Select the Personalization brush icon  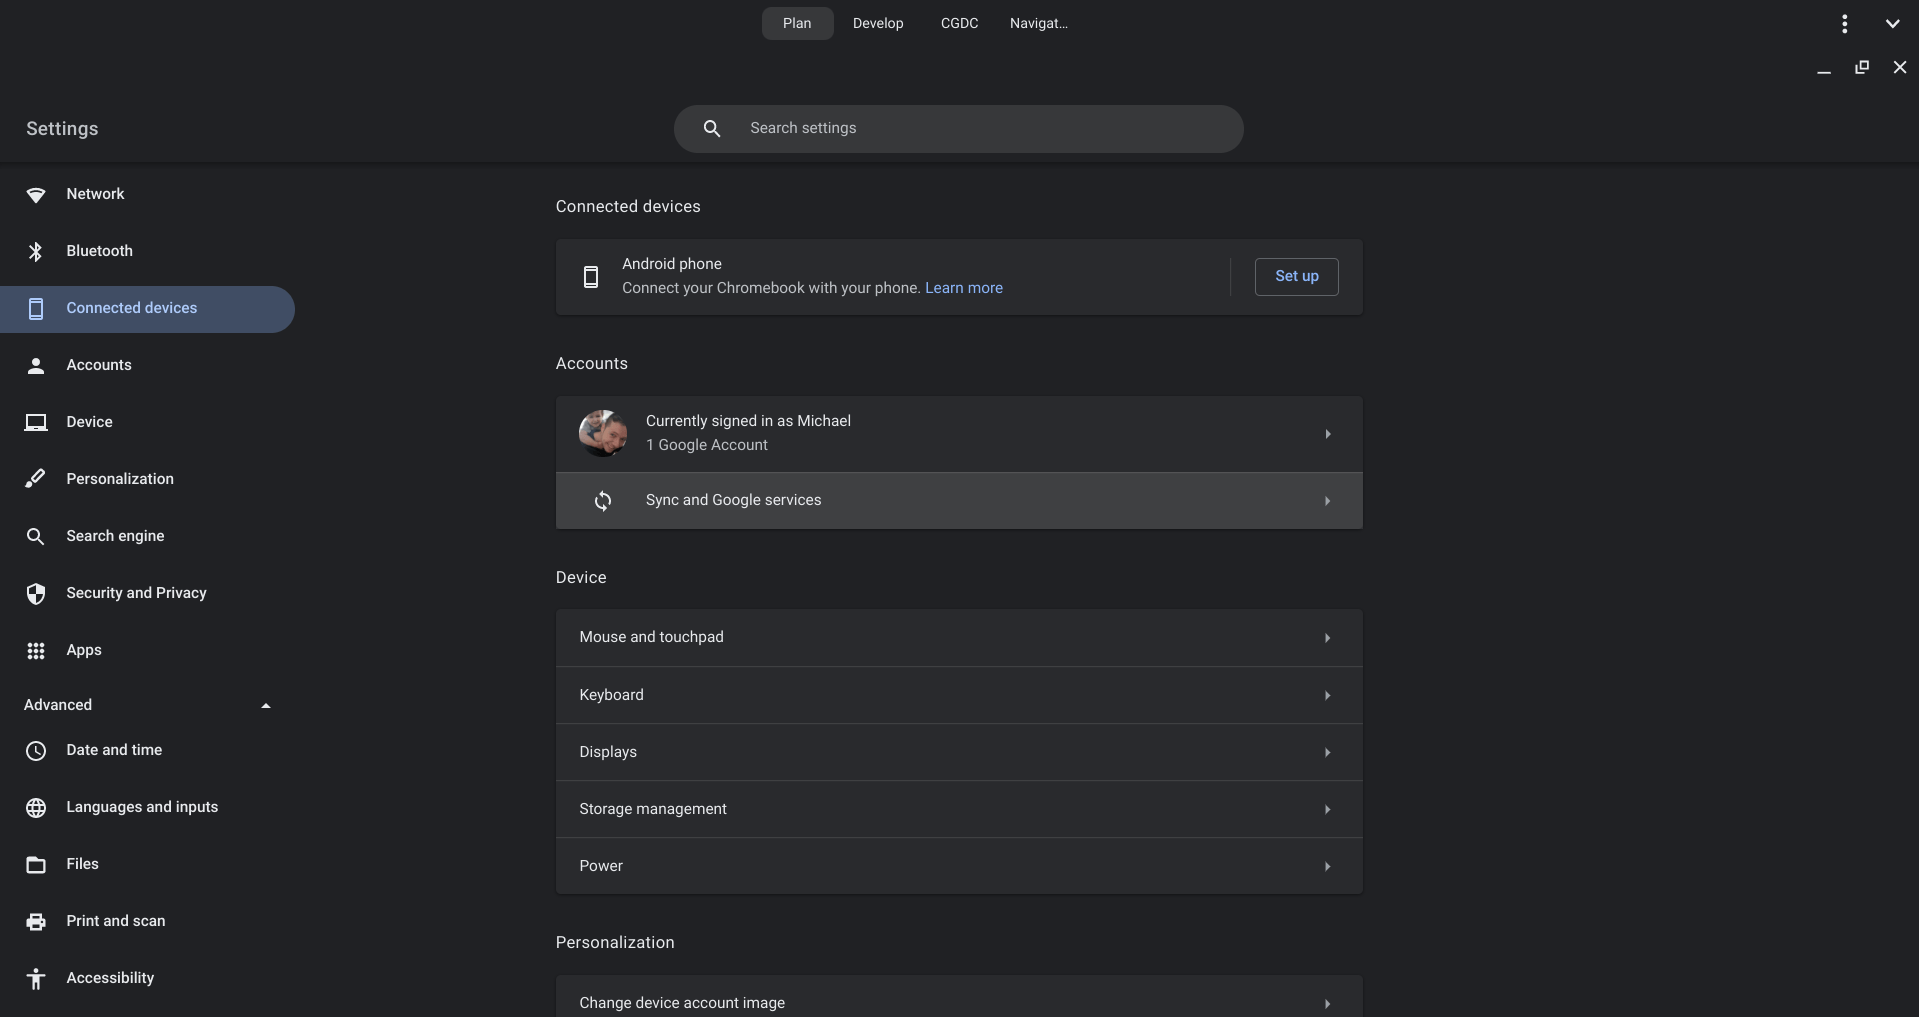click(36, 478)
